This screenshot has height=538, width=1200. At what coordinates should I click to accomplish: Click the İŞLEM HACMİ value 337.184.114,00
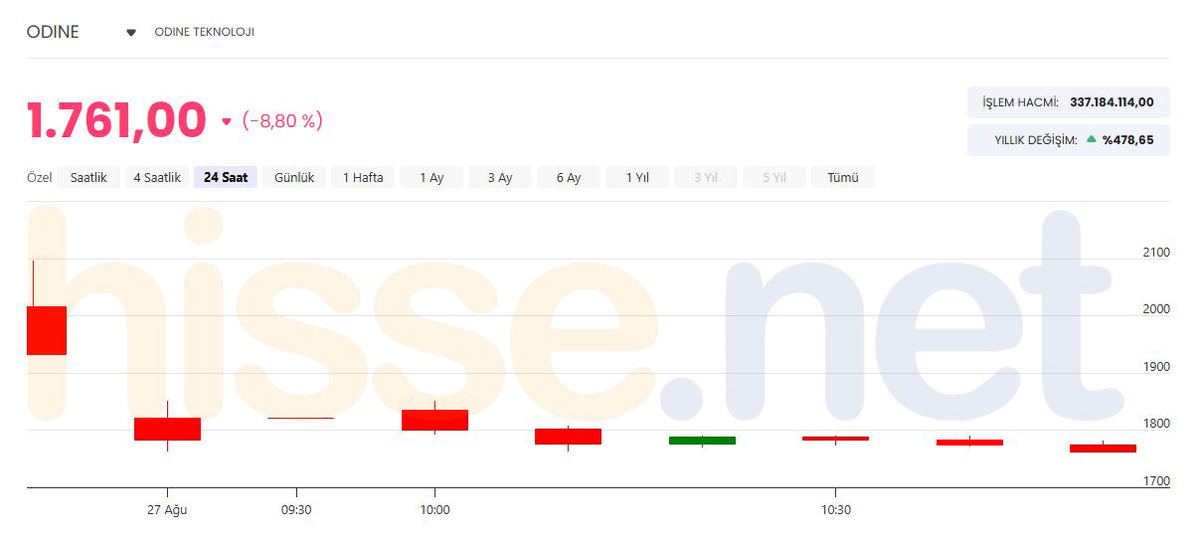pos(1112,102)
